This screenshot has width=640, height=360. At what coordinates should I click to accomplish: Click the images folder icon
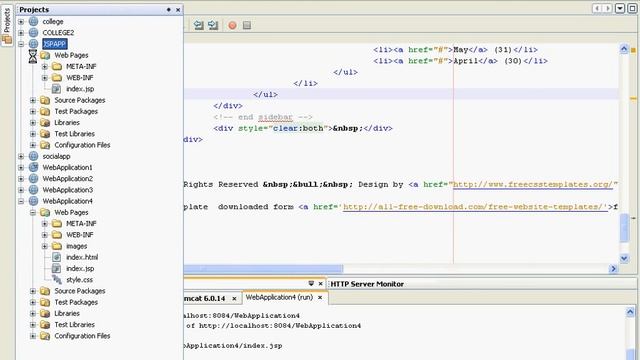(57, 246)
